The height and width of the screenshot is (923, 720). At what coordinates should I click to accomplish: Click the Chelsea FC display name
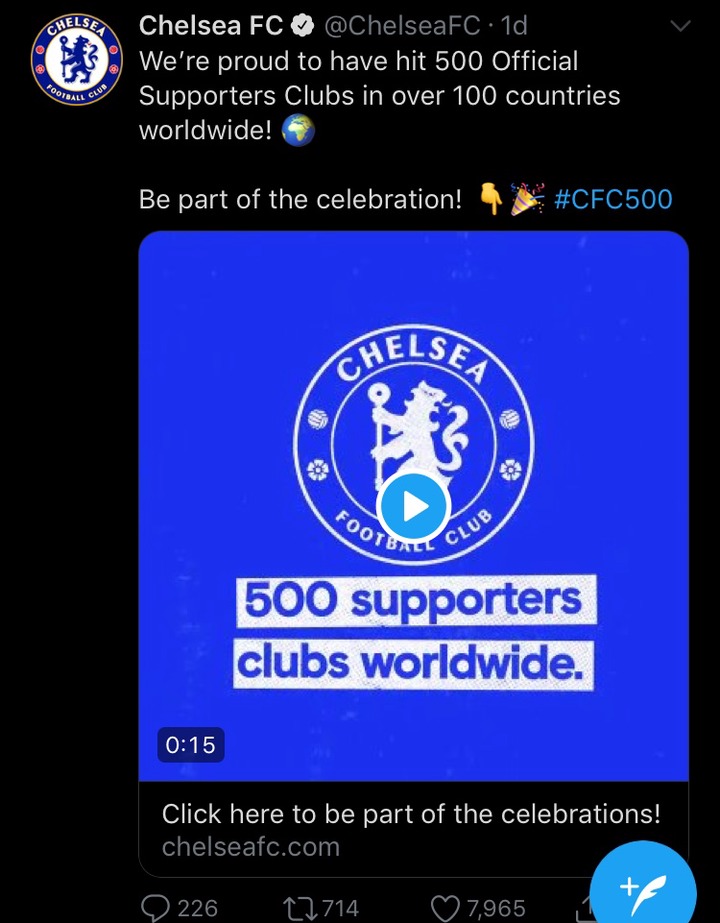211,26
